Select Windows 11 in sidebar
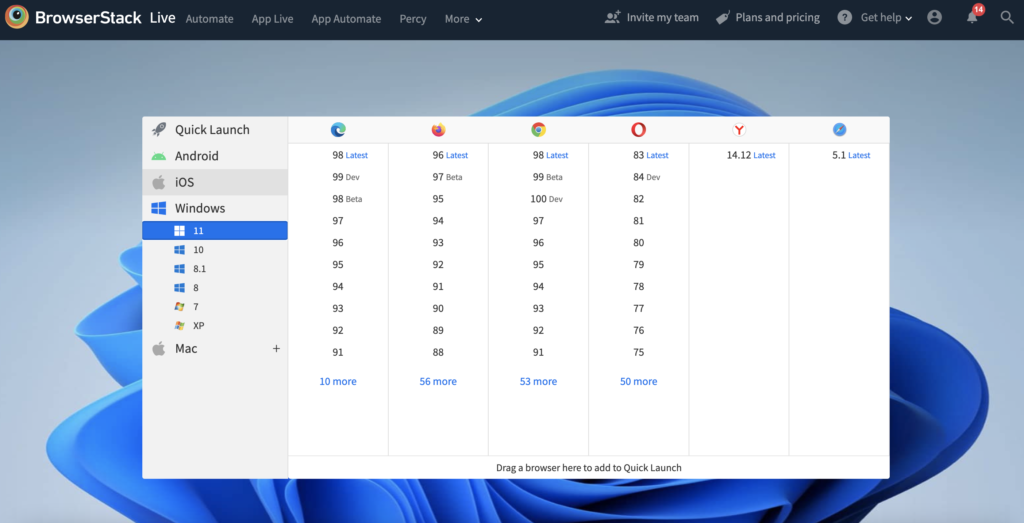 [215, 230]
